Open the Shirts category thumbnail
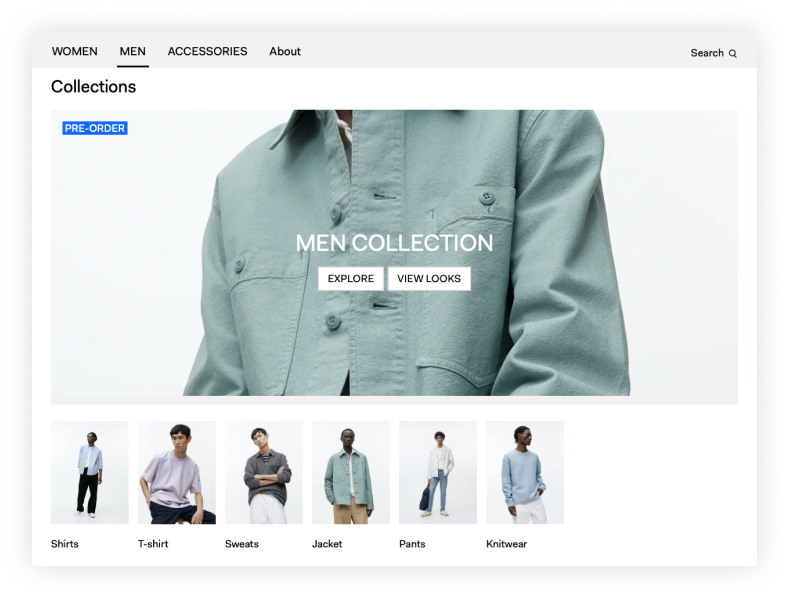The height and width of the screenshot is (598, 789). click(x=90, y=473)
